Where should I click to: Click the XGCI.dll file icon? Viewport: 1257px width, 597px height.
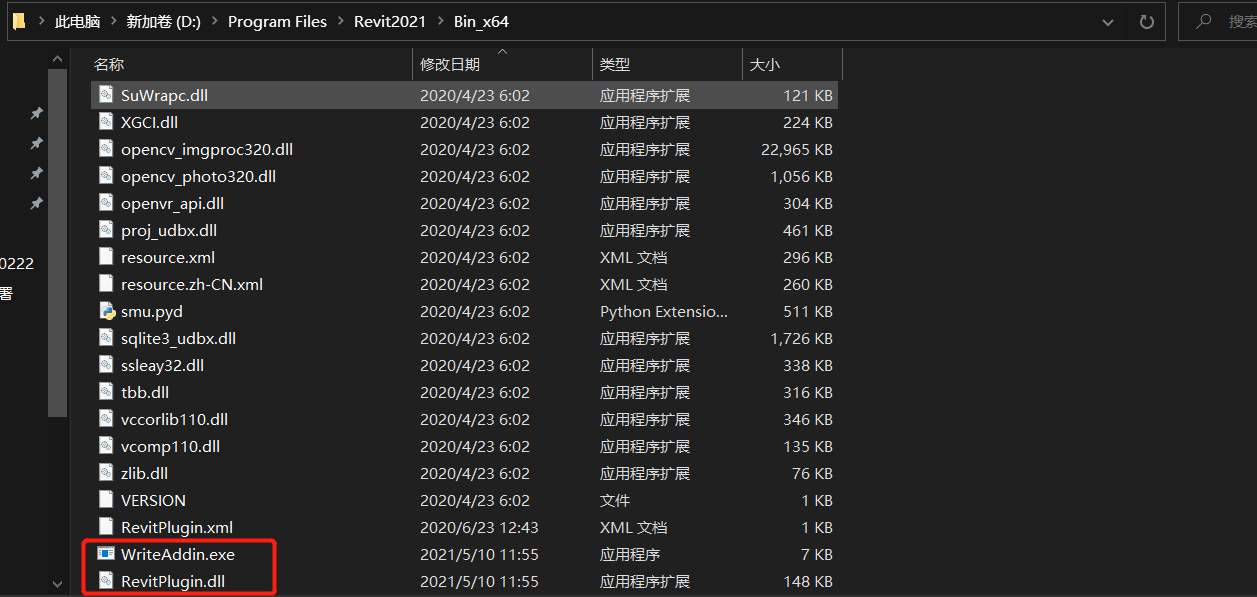tap(106, 122)
